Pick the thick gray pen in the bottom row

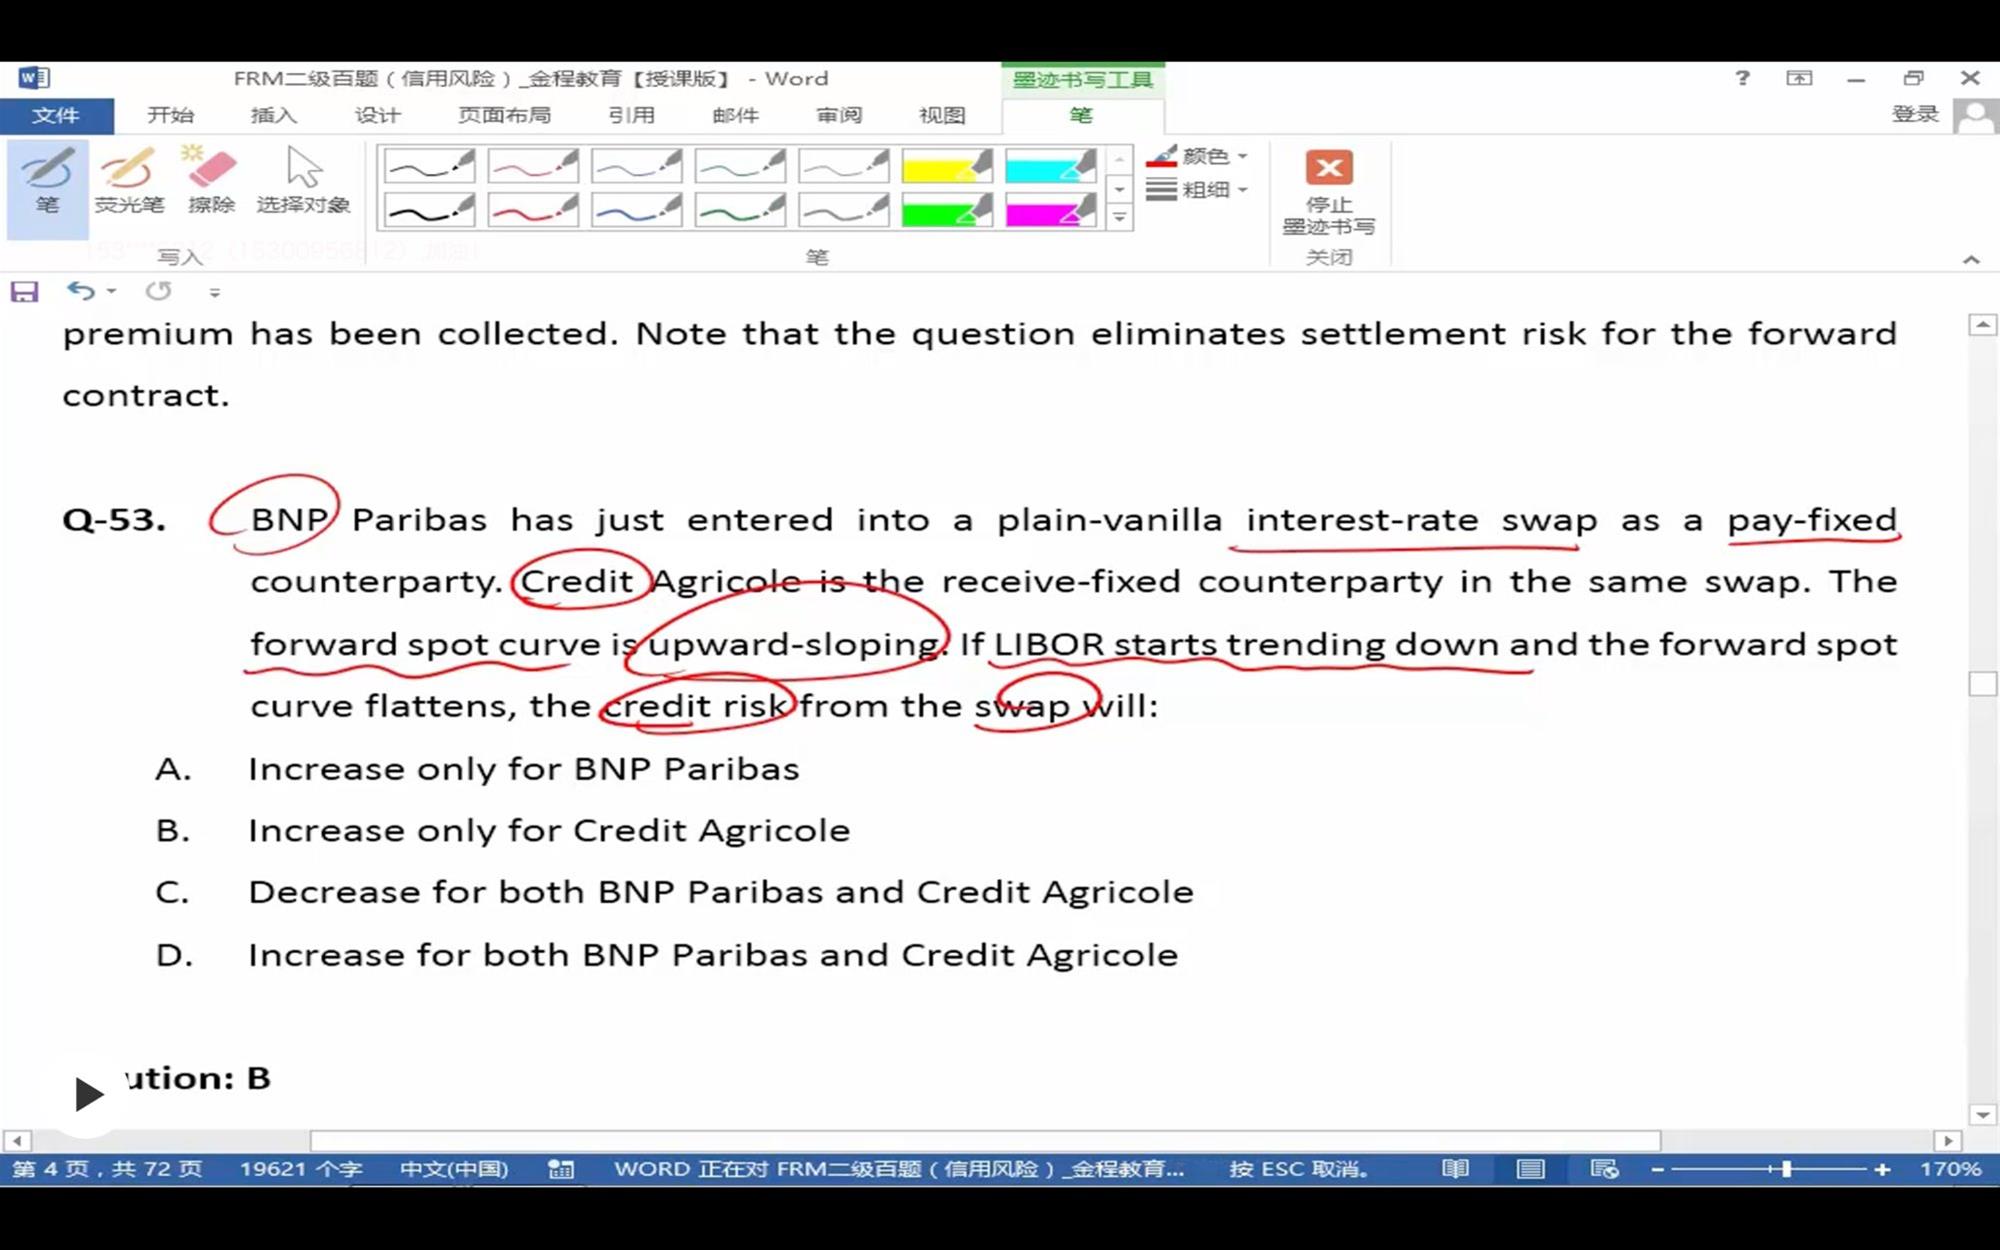click(843, 210)
